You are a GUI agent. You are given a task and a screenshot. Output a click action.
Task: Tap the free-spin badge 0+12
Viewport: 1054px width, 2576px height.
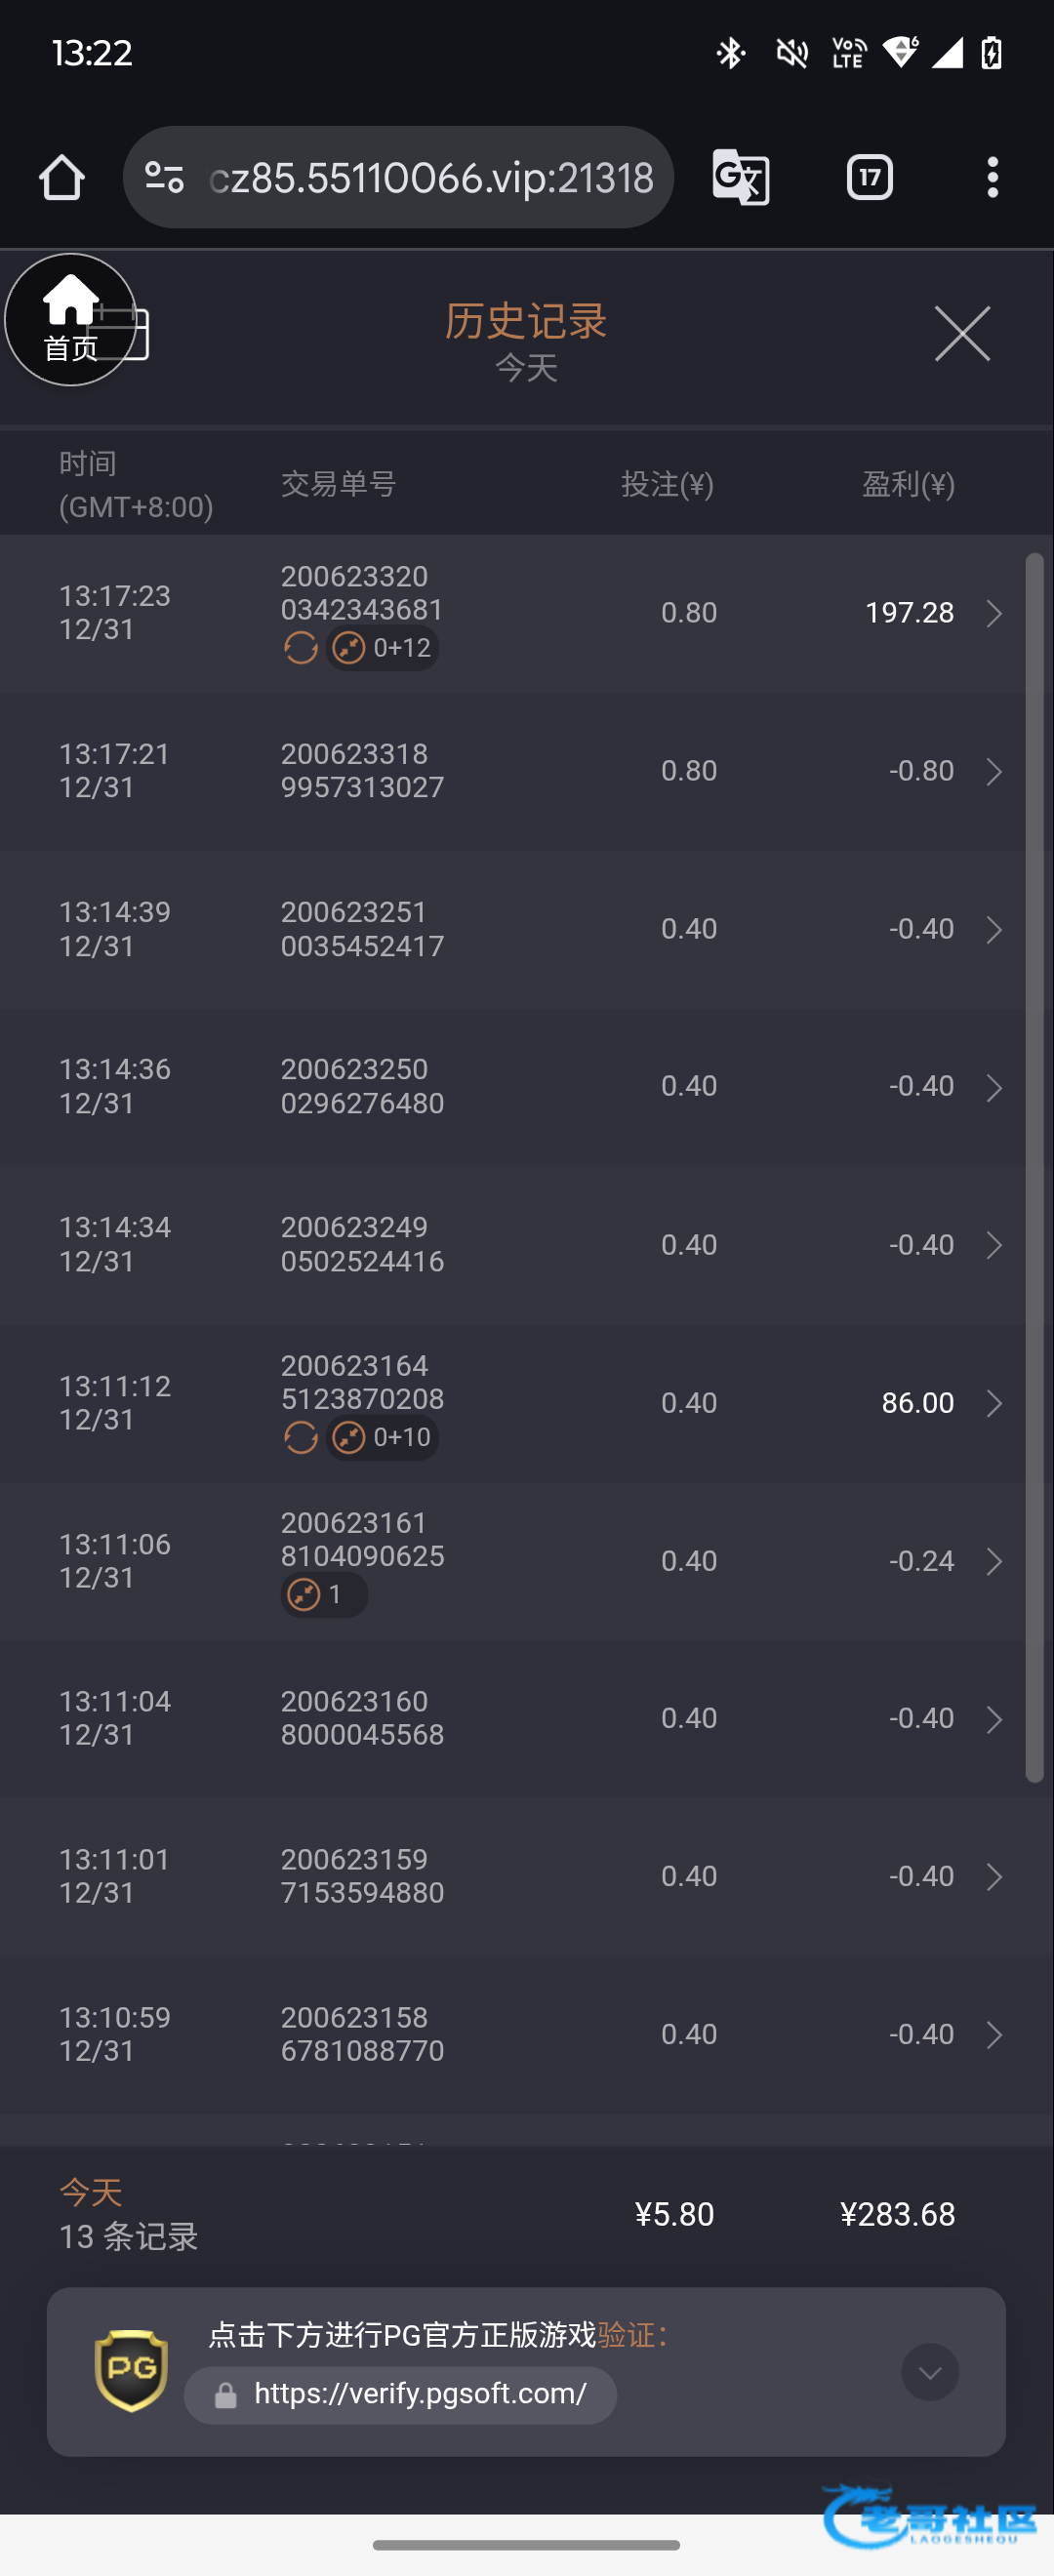point(383,648)
